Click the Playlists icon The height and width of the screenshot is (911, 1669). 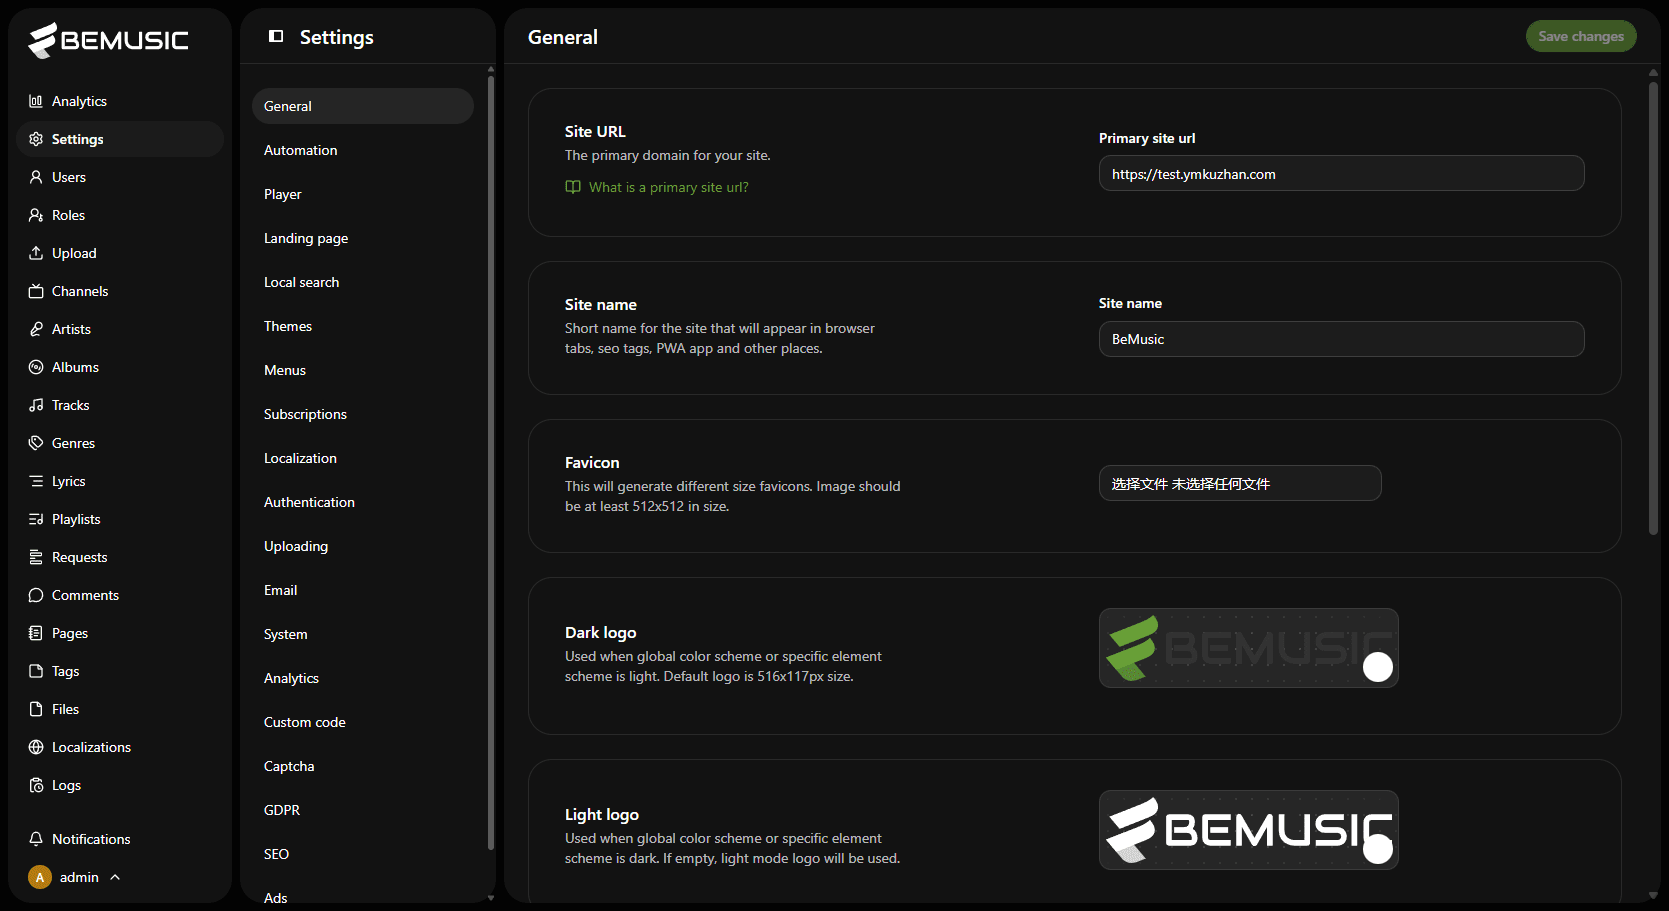(x=36, y=519)
